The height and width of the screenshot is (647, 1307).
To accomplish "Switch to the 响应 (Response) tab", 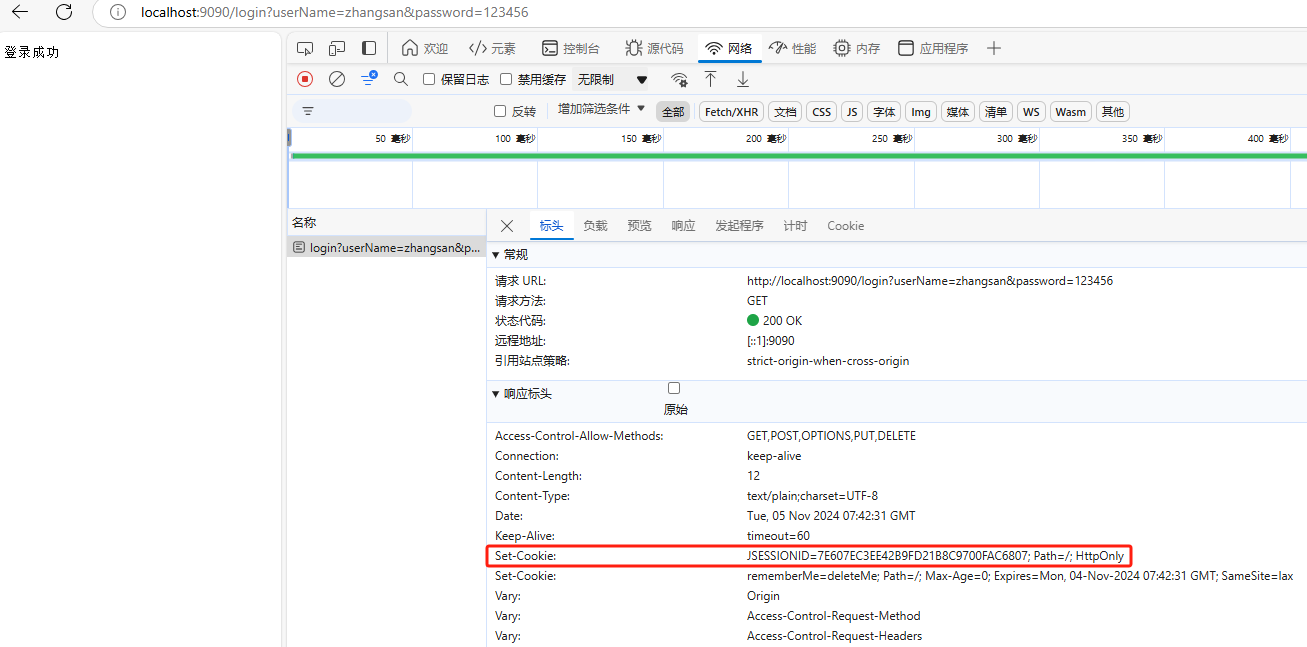I will point(683,226).
